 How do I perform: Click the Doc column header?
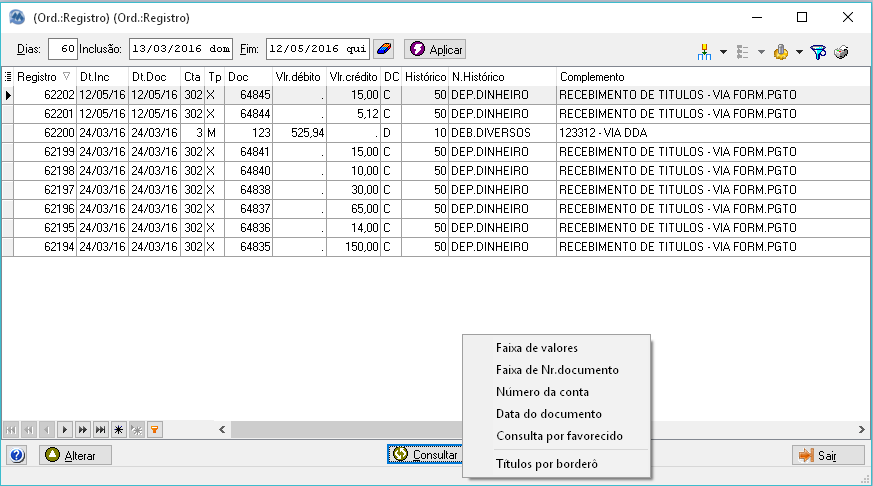point(248,77)
